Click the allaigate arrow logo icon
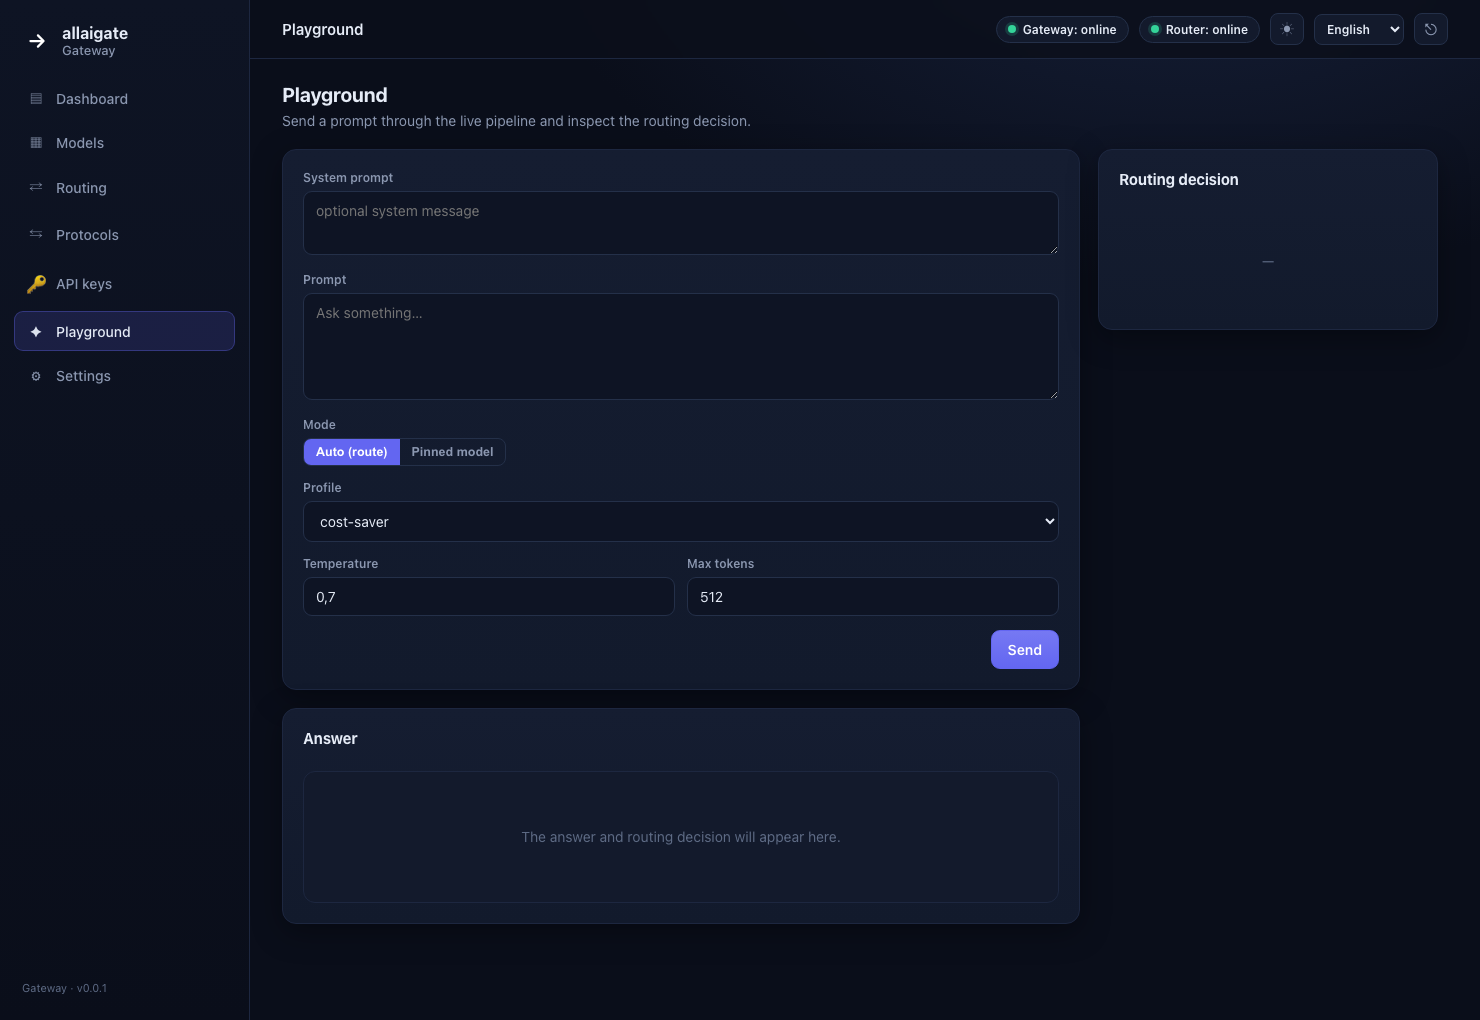1480x1020 pixels. pyautogui.click(x=37, y=41)
